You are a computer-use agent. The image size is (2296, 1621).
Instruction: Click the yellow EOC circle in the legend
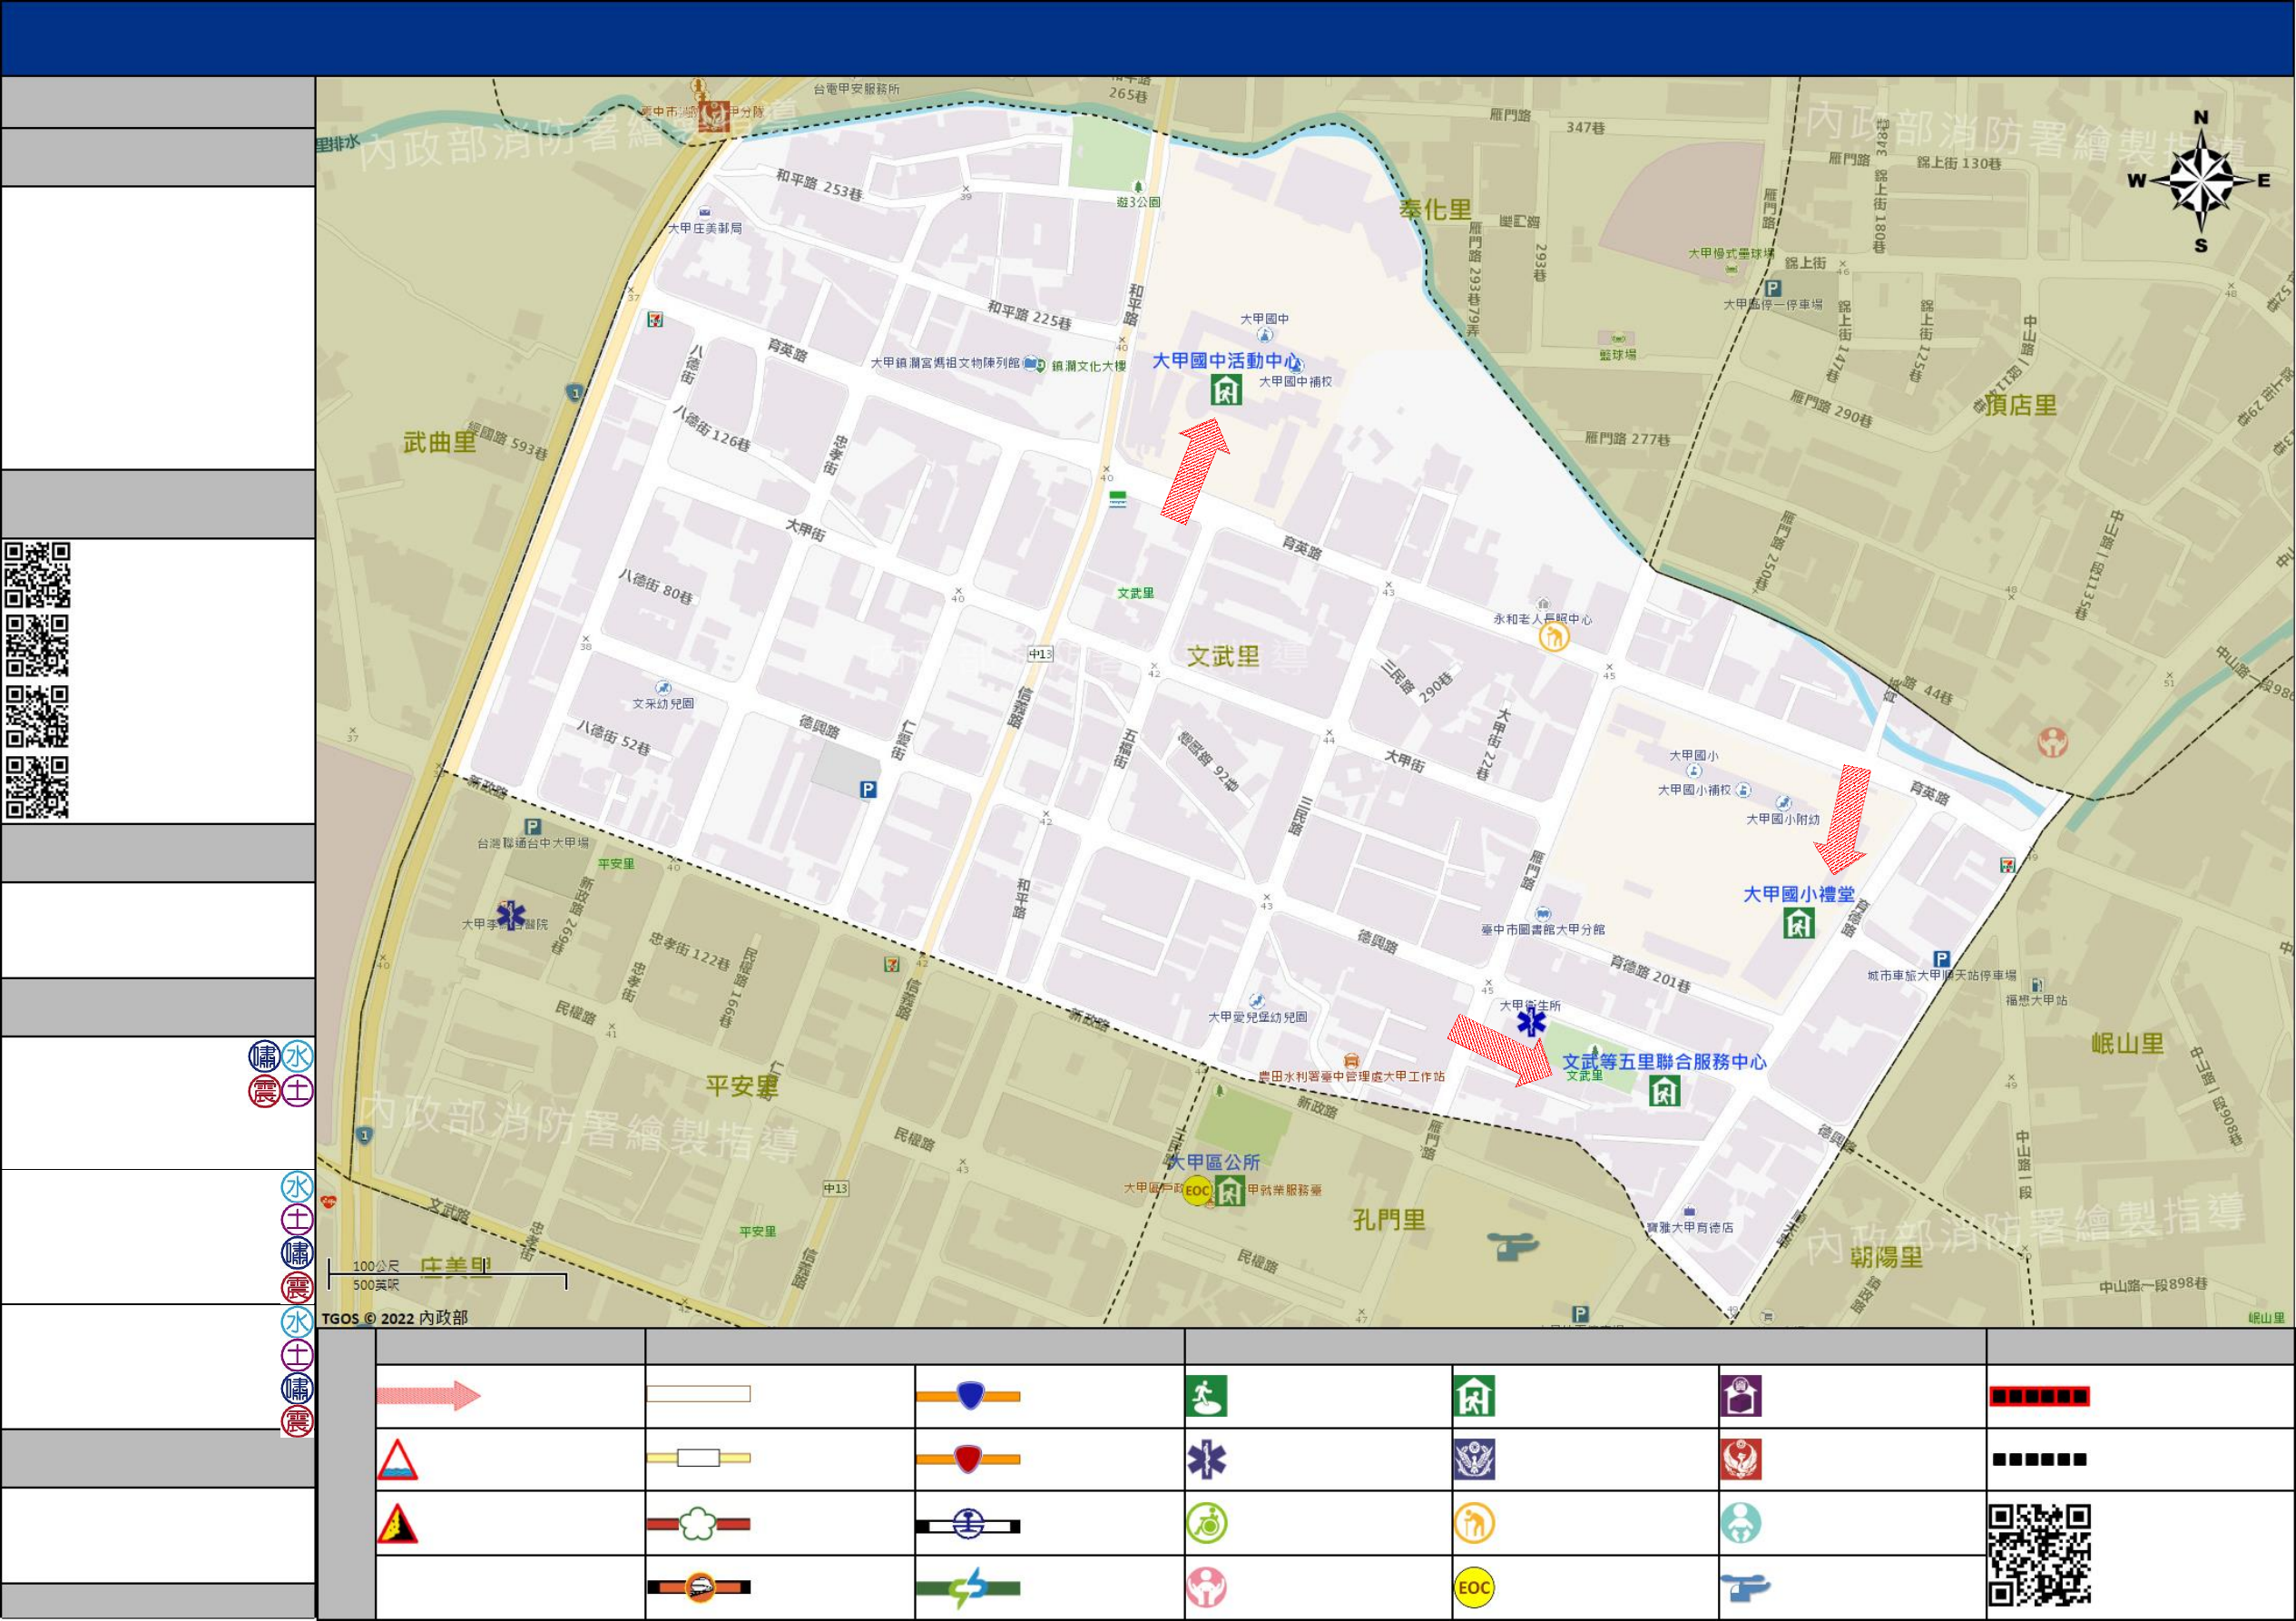click(1474, 1588)
